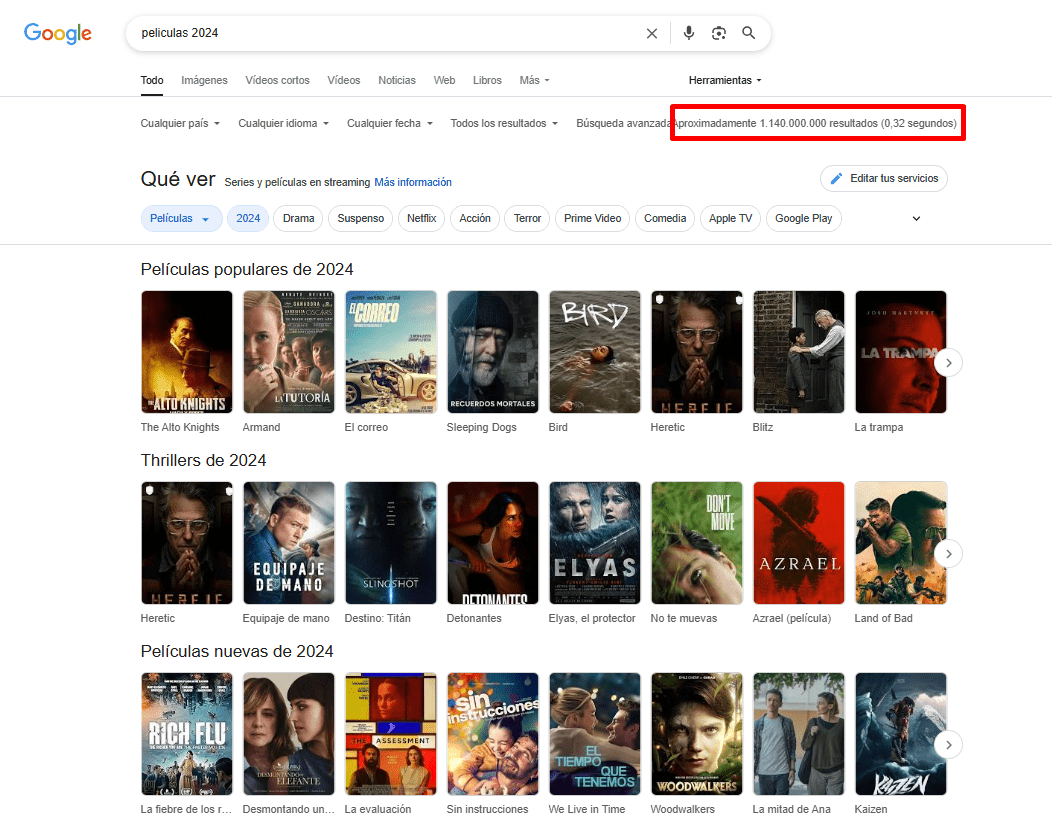Image resolution: width=1052 pixels, height=827 pixels.
Task: Open We Live in Time poster
Action: click(595, 734)
